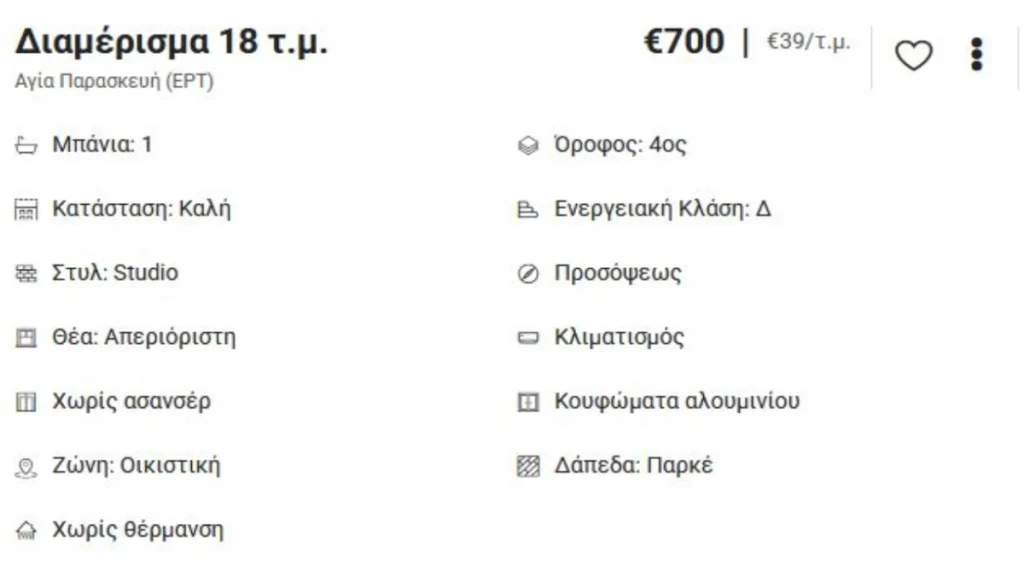This screenshot has height=576, width=1024.
Task: Click the air conditioner icon beside Κλιματισμός
Action: [528, 338]
